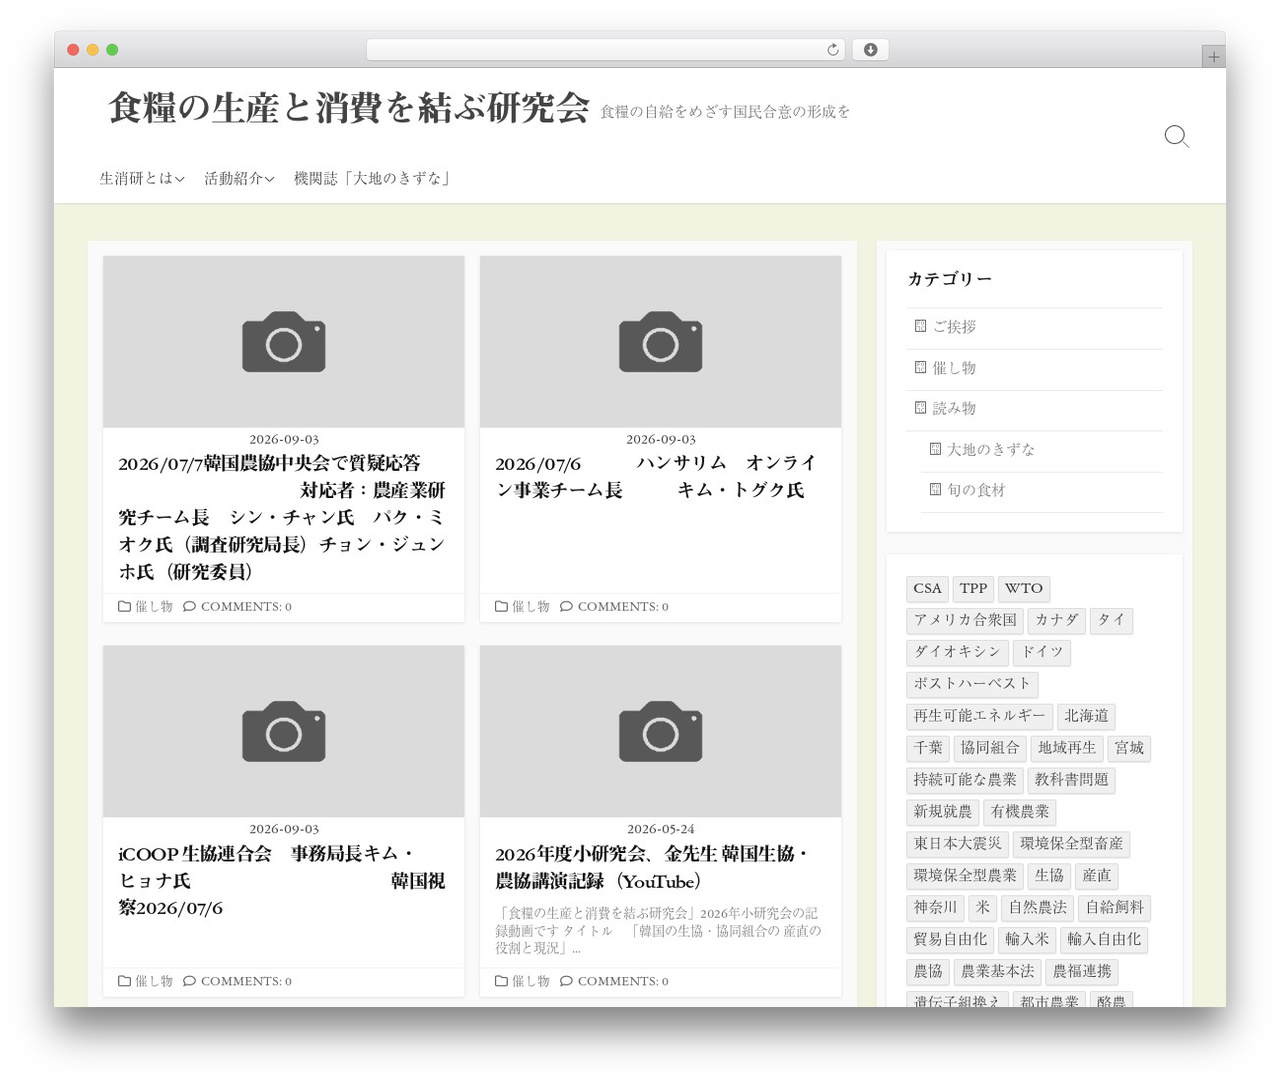Viewport: 1280px width, 1084px height.
Task: Open the 催し物 category in the sidebar
Action: point(954,368)
